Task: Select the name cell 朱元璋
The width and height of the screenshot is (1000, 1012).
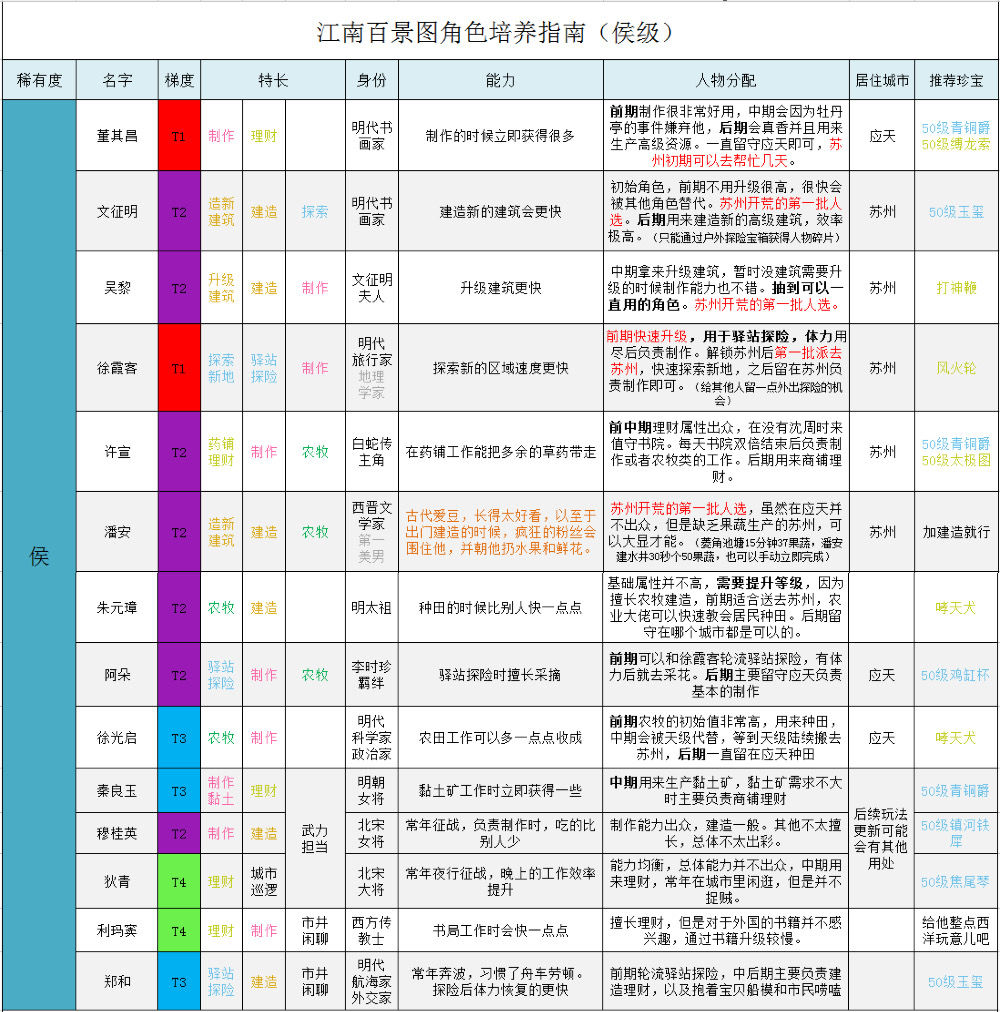Action: pos(117,607)
